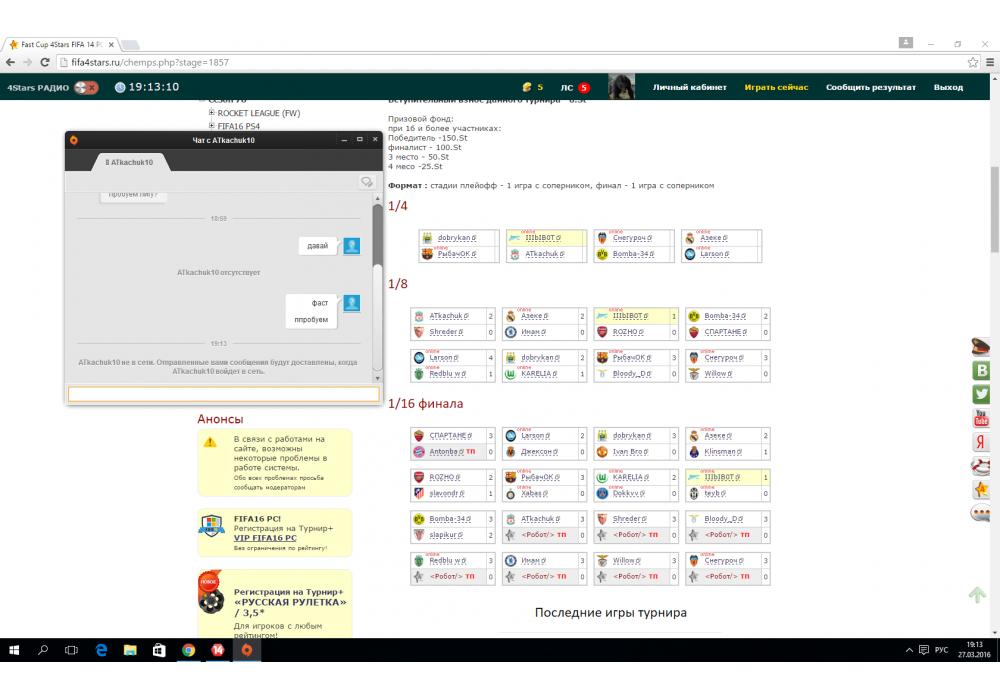Click the Сообщить результат button

(870, 87)
